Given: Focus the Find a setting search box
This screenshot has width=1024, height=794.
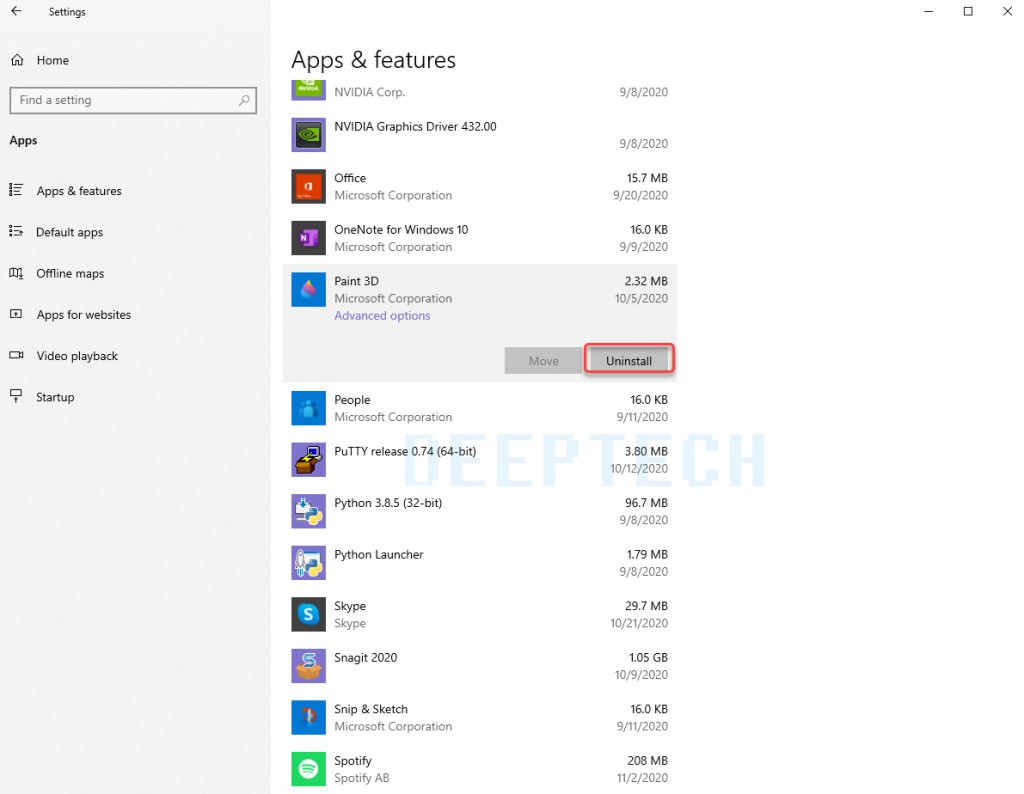Looking at the screenshot, I should 133,101.
